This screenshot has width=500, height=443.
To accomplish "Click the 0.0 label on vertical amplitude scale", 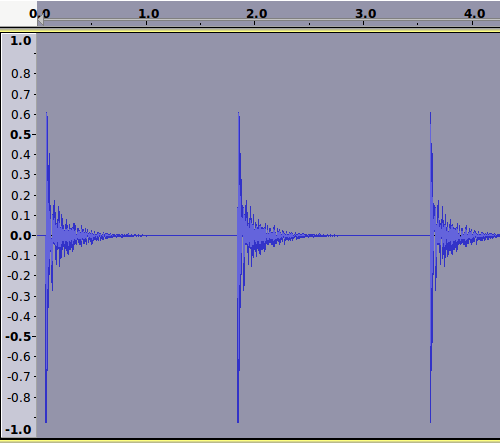I will 20,236.
